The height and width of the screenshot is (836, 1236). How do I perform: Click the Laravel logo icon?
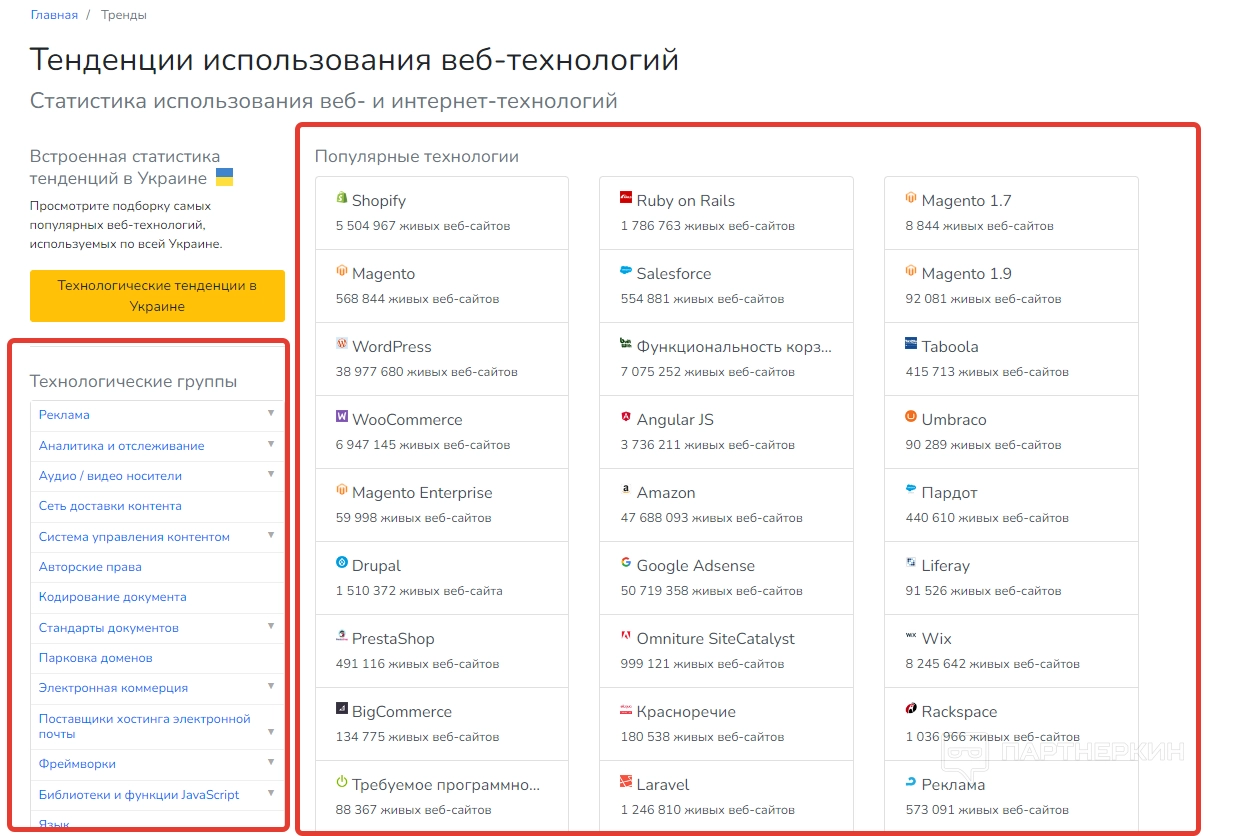[x=626, y=783]
